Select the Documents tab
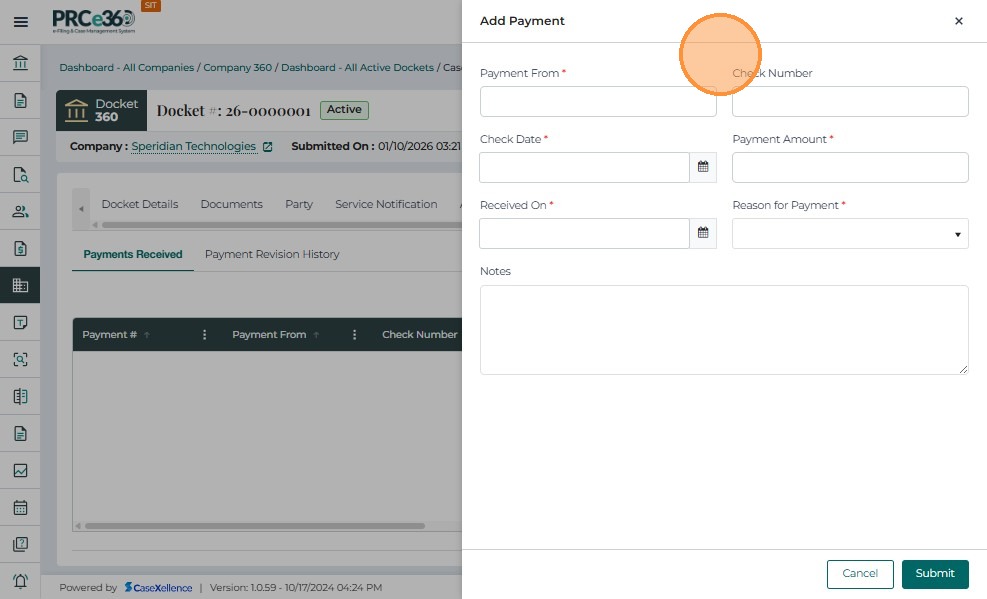 coord(231,204)
